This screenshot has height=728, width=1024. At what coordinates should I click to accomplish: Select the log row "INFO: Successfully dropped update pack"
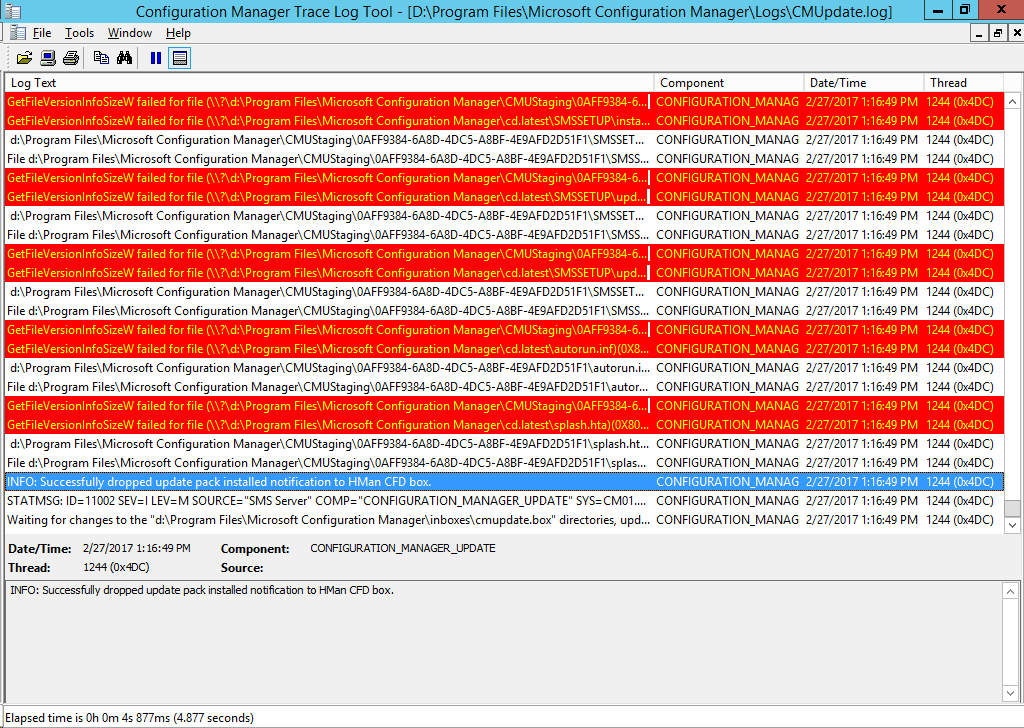tap(504, 482)
